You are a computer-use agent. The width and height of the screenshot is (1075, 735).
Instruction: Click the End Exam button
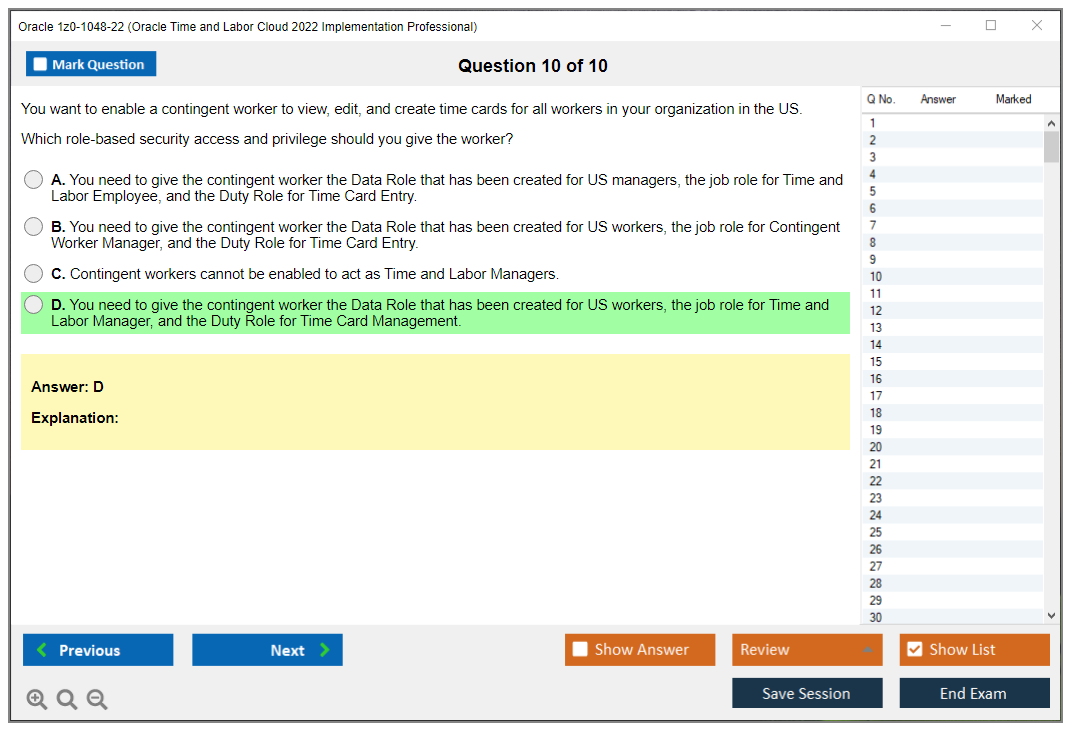point(974,692)
